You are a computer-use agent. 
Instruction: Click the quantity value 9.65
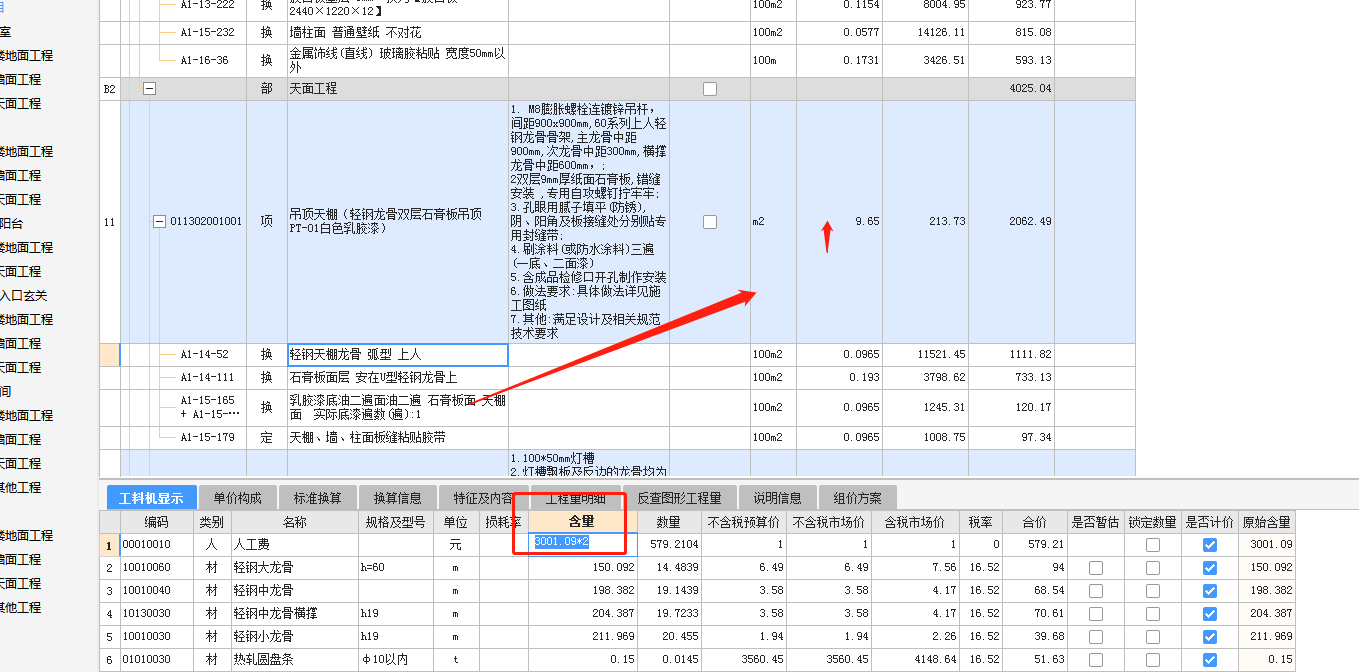point(866,222)
